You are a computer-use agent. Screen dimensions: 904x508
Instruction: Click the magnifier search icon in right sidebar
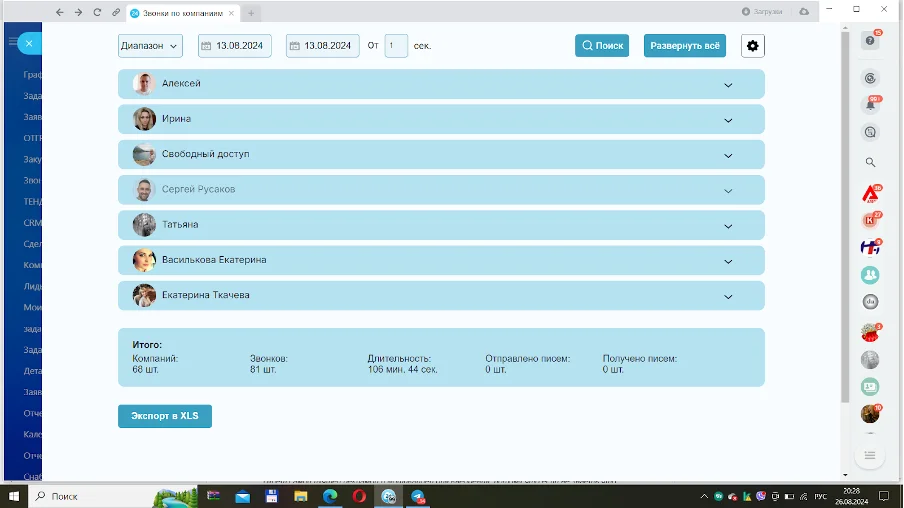[870, 162]
